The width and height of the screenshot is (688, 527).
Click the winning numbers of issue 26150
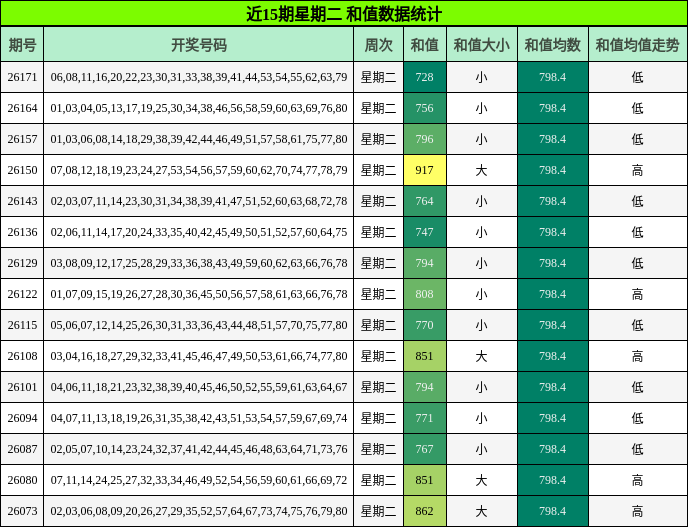pos(199,170)
